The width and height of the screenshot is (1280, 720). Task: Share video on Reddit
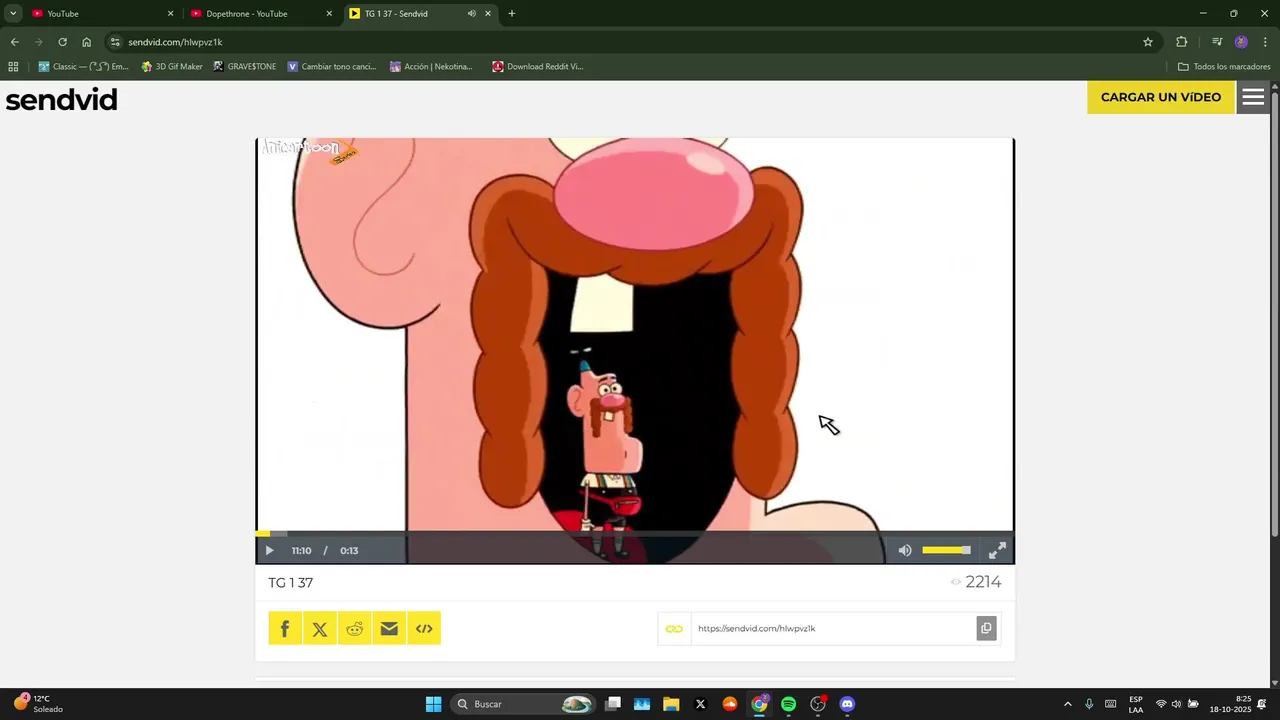coord(355,628)
